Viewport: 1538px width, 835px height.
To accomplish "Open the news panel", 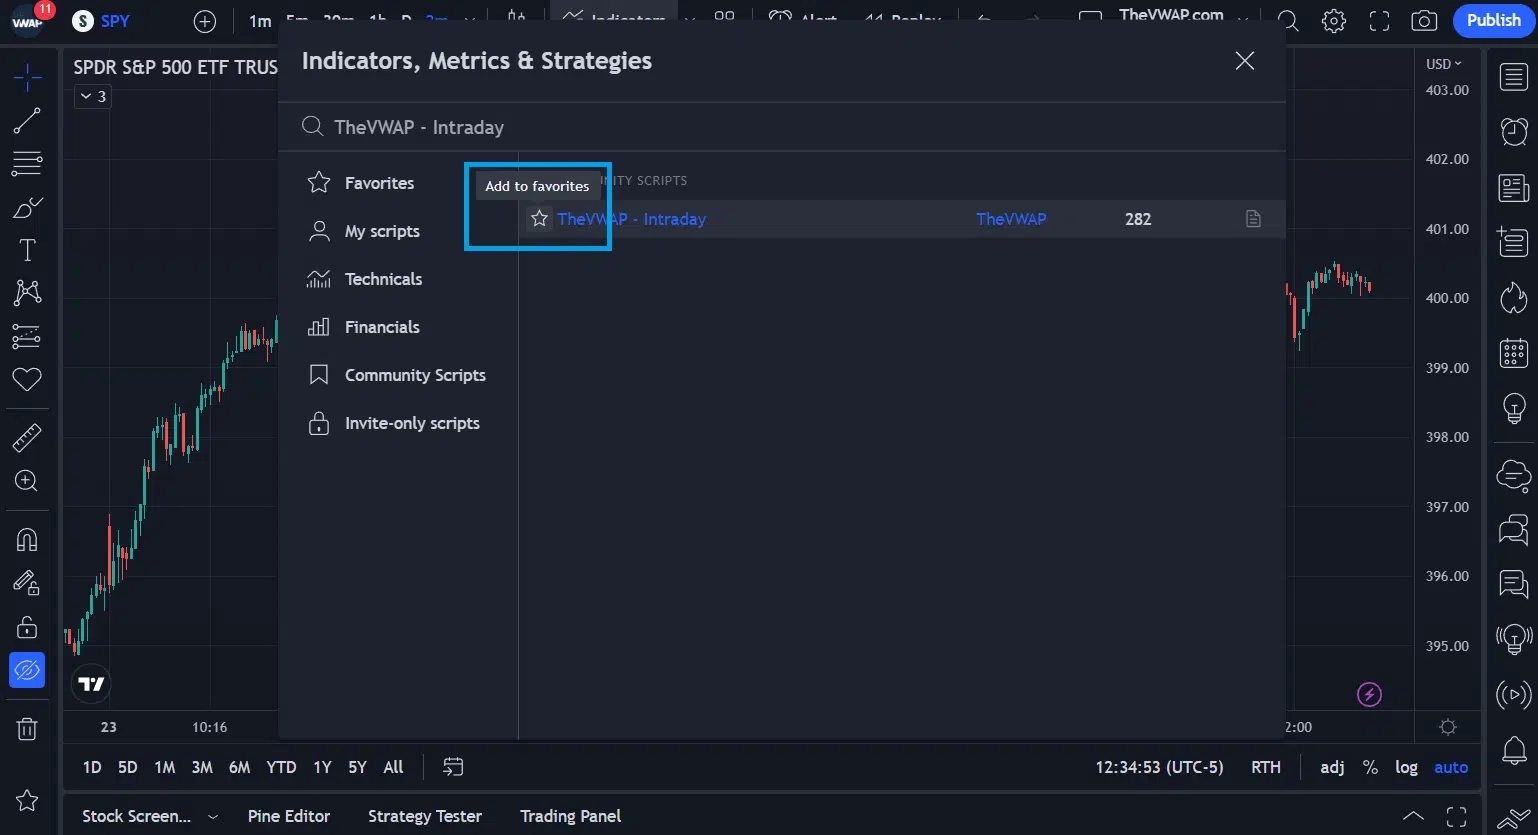I will click(1514, 187).
